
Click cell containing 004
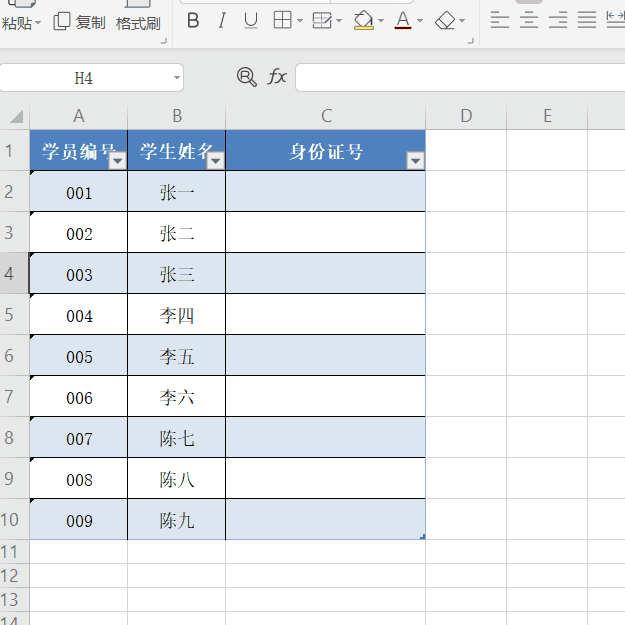[79, 314]
